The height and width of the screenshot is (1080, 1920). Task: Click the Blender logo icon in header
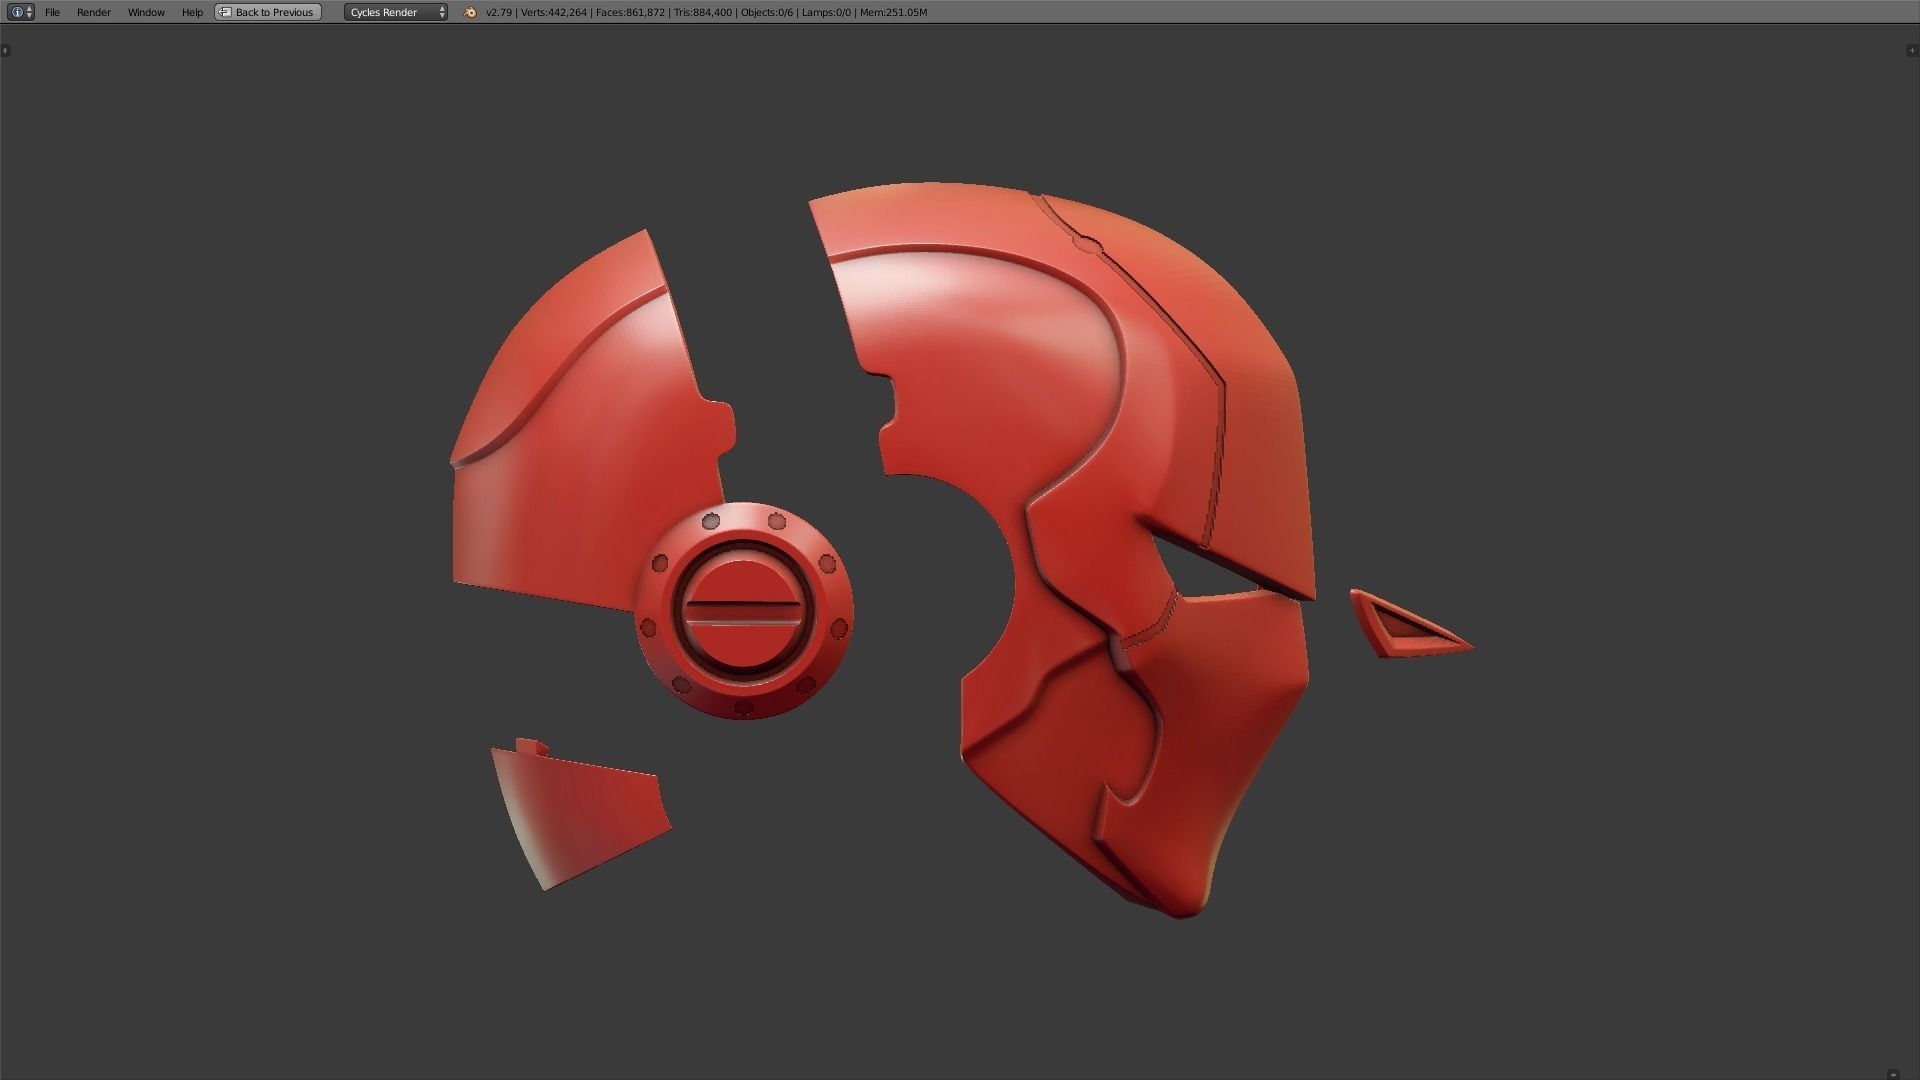470,12
